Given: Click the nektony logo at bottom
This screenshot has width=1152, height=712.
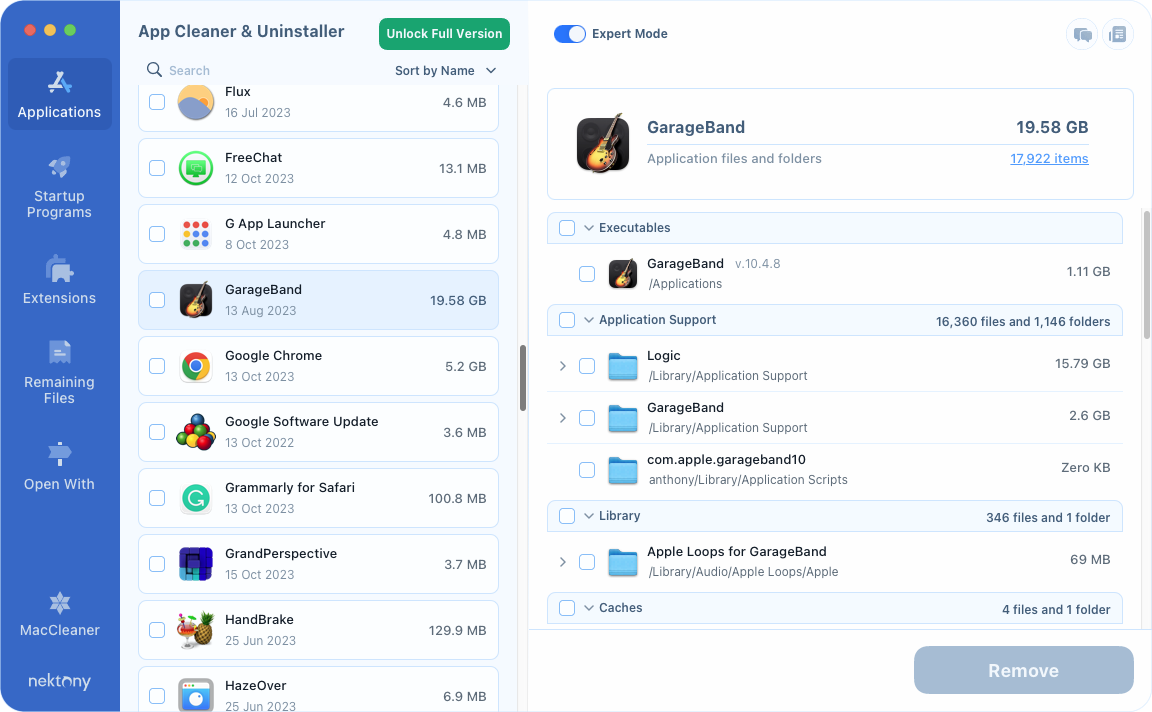Looking at the screenshot, I should point(59,681).
